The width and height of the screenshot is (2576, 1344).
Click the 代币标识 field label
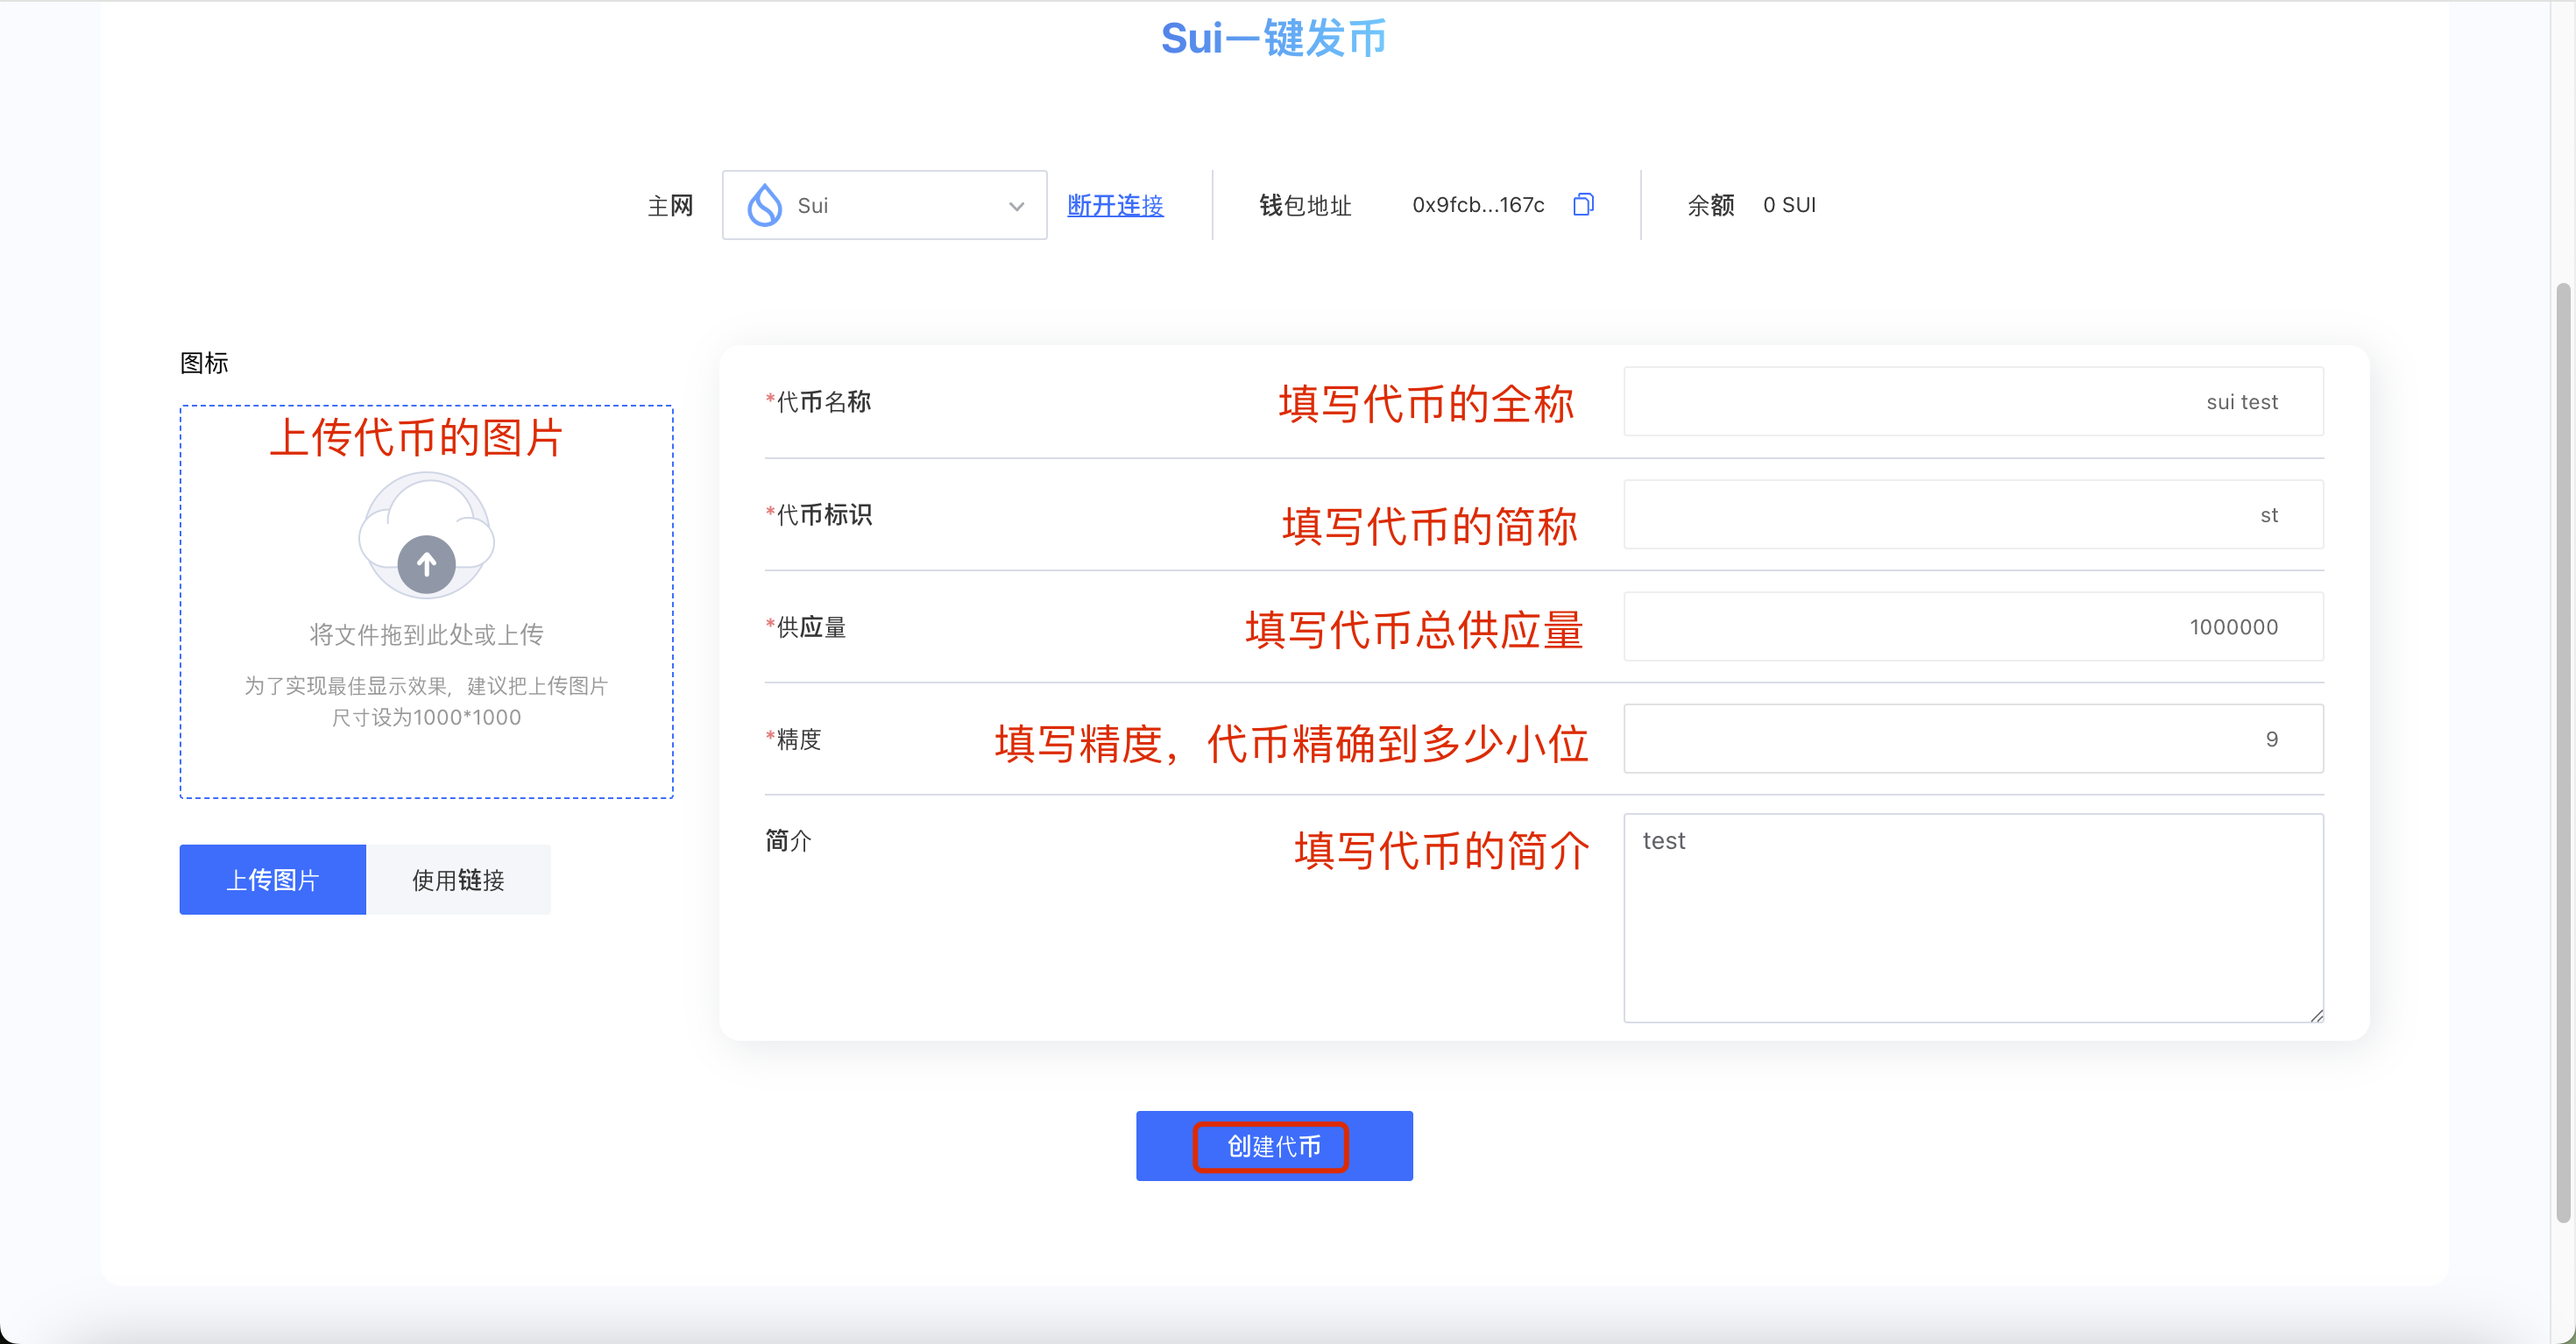818,514
